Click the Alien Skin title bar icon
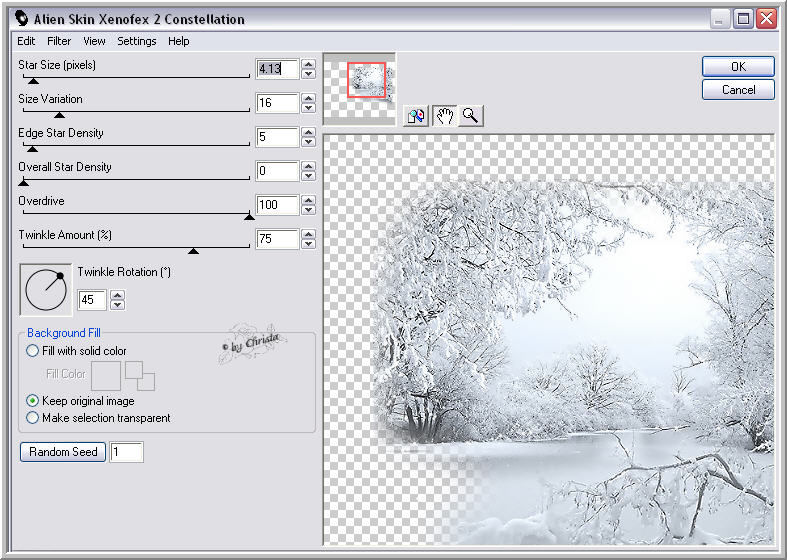The height and width of the screenshot is (560, 787). 22,19
